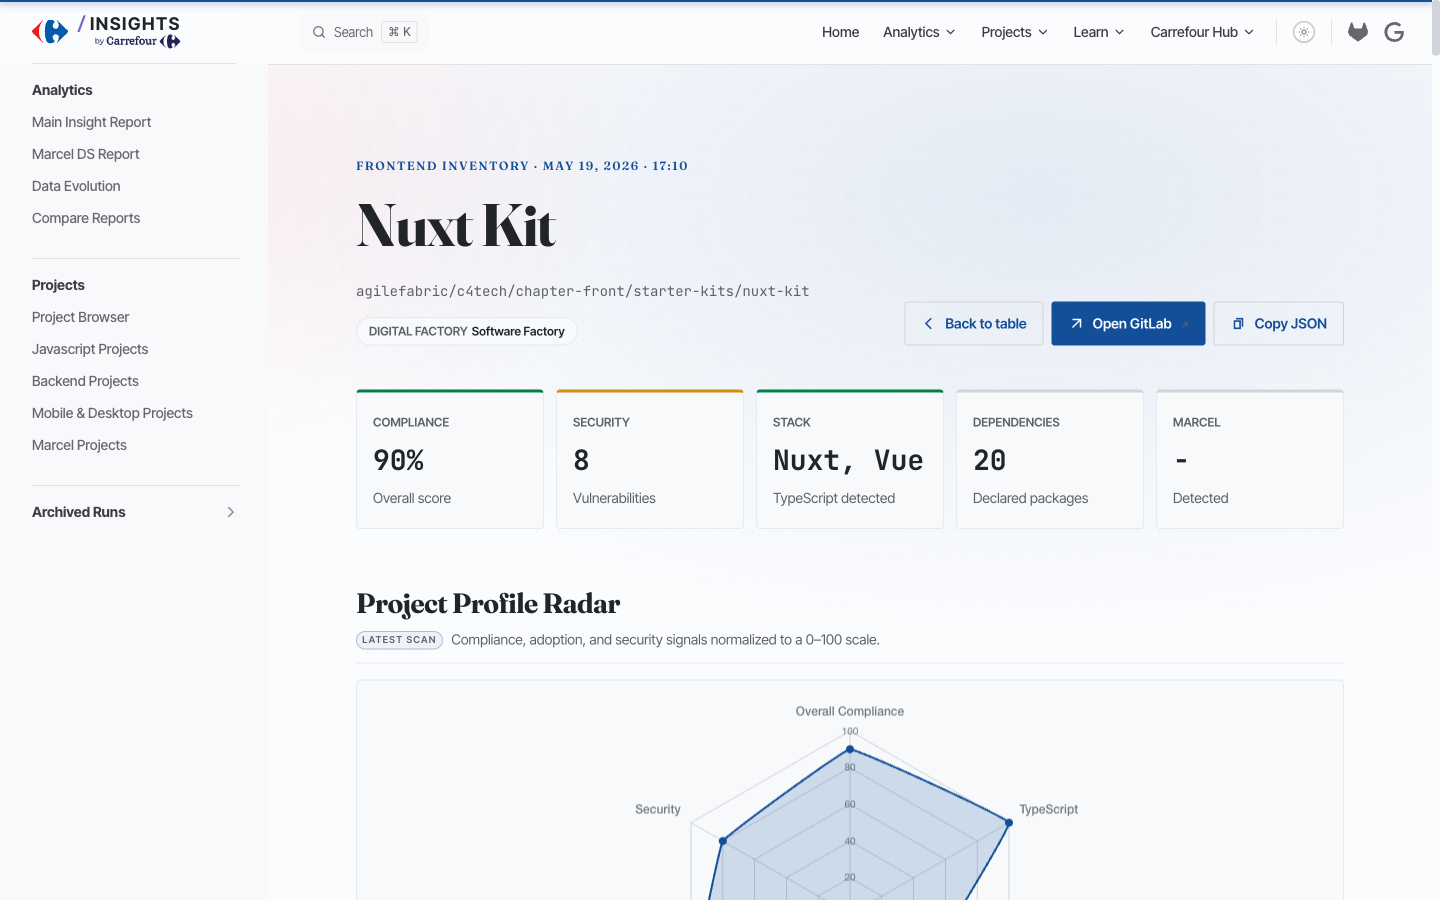This screenshot has width=1440, height=900.
Task: Click the Overall Compliance radar point
Action: [x=850, y=749]
